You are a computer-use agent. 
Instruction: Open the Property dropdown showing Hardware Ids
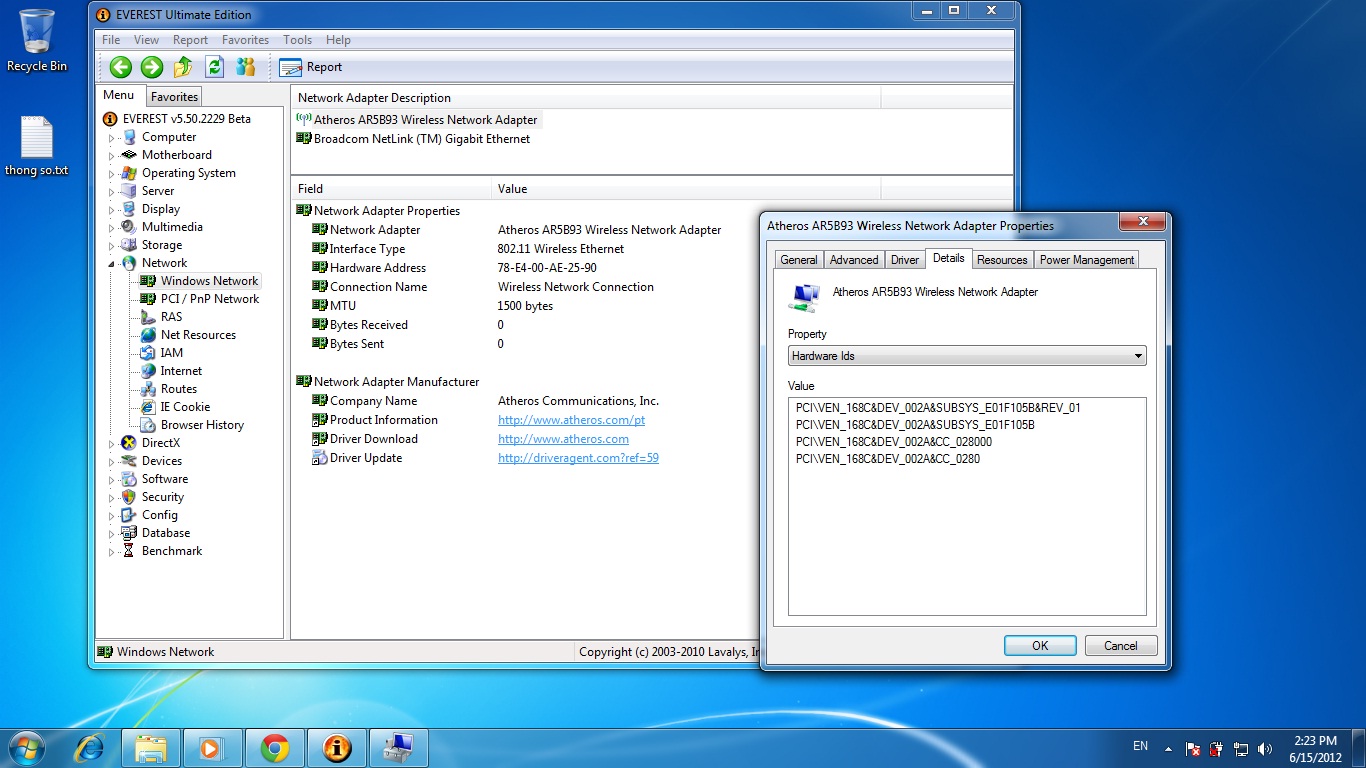click(967, 356)
